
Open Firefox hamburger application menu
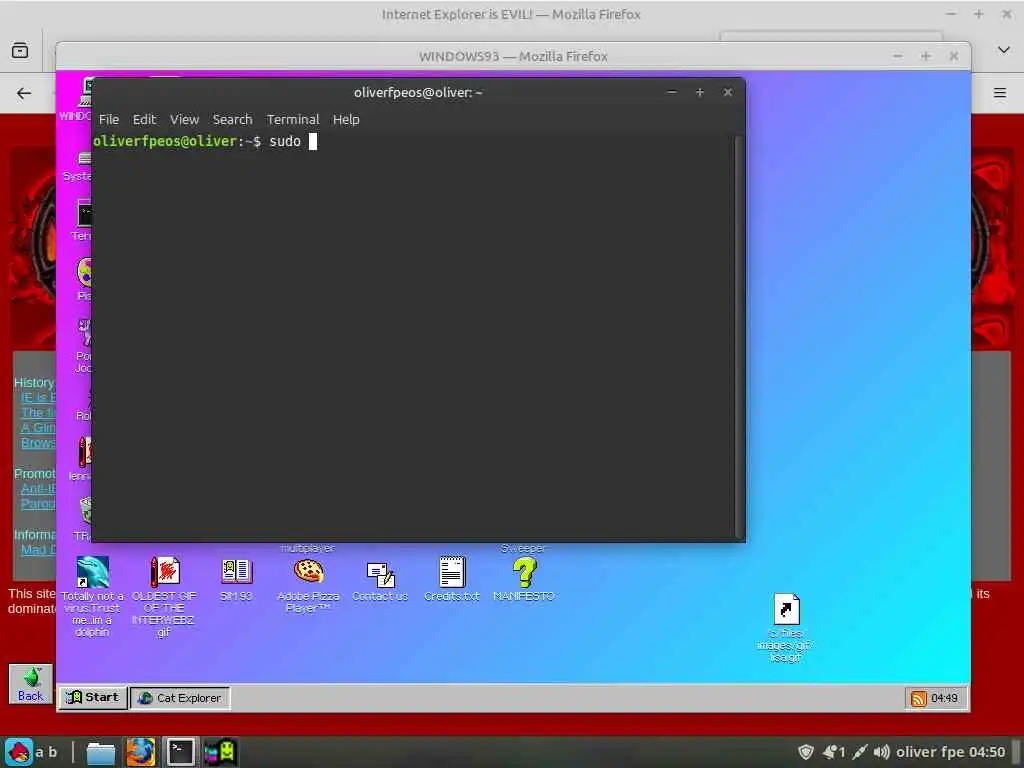coord(999,93)
